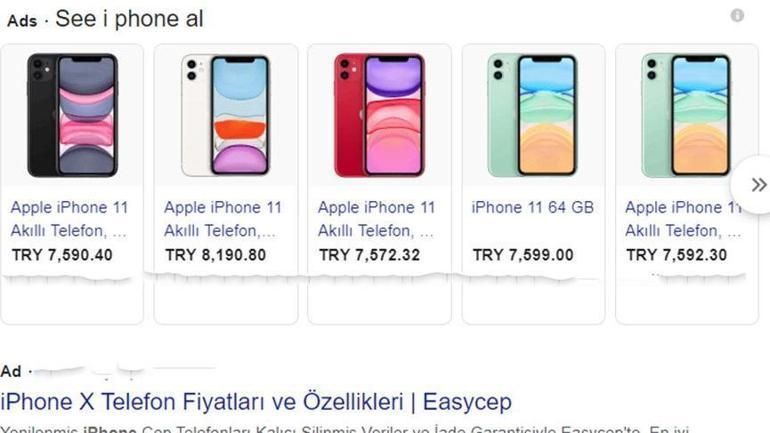Open the Apple iPhone 11 link priced TRY 8,190.80
This screenshot has width=770, height=433.
(222, 218)
